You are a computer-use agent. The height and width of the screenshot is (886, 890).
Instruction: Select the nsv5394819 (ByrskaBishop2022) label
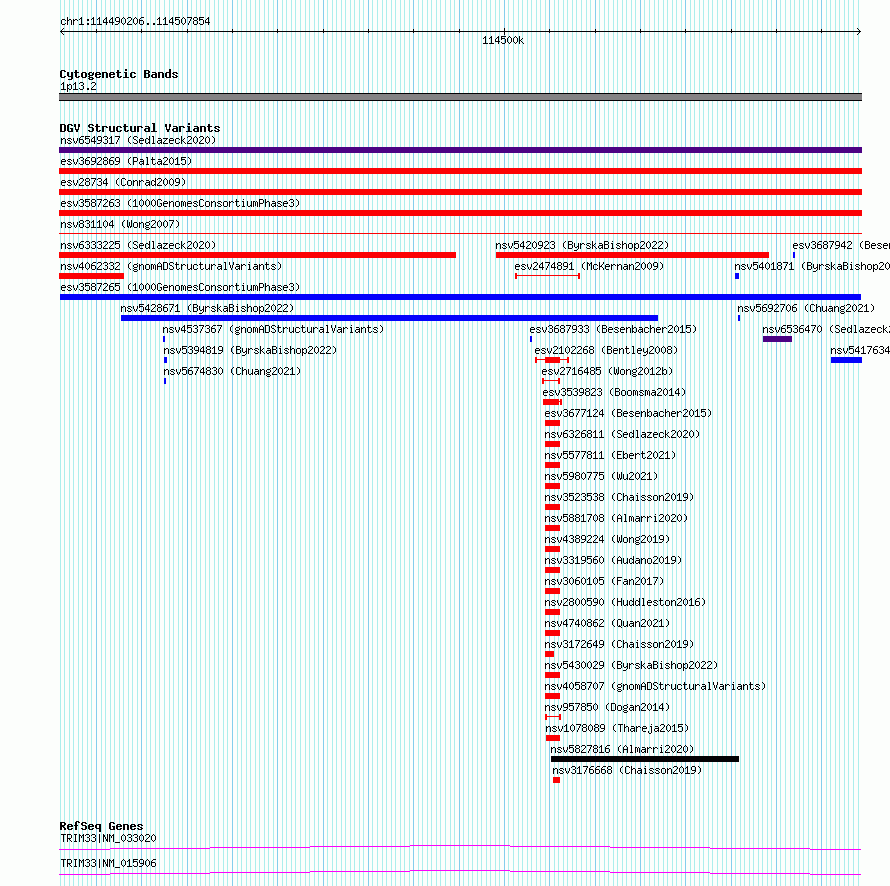click(x=250, y=350)
